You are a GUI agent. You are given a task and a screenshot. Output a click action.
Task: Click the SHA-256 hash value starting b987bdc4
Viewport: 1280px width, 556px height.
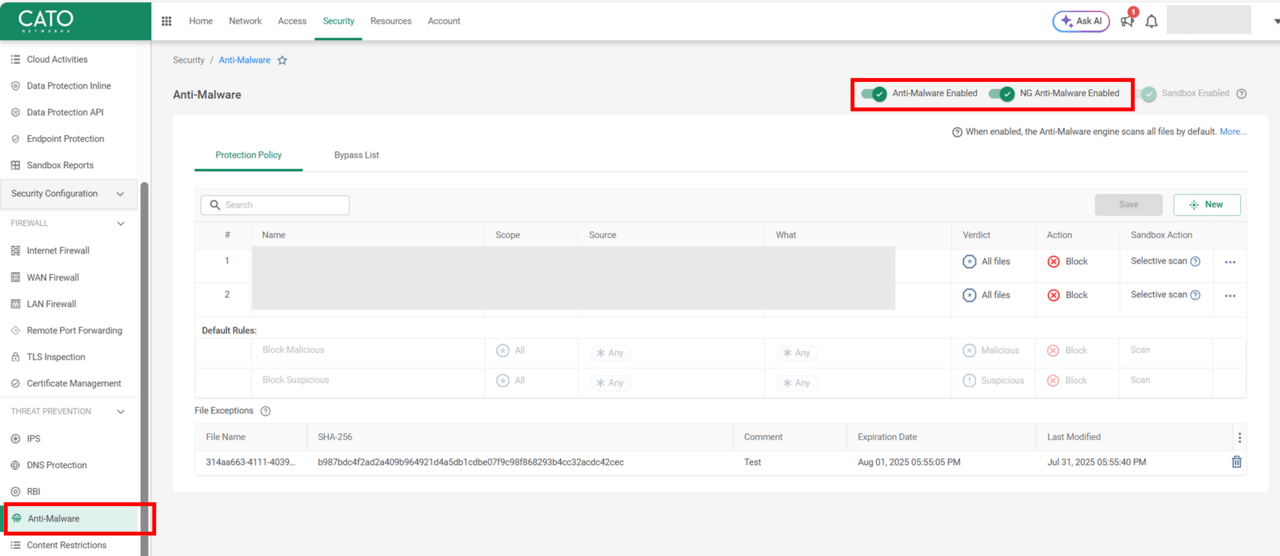click(x=470, y=463)
